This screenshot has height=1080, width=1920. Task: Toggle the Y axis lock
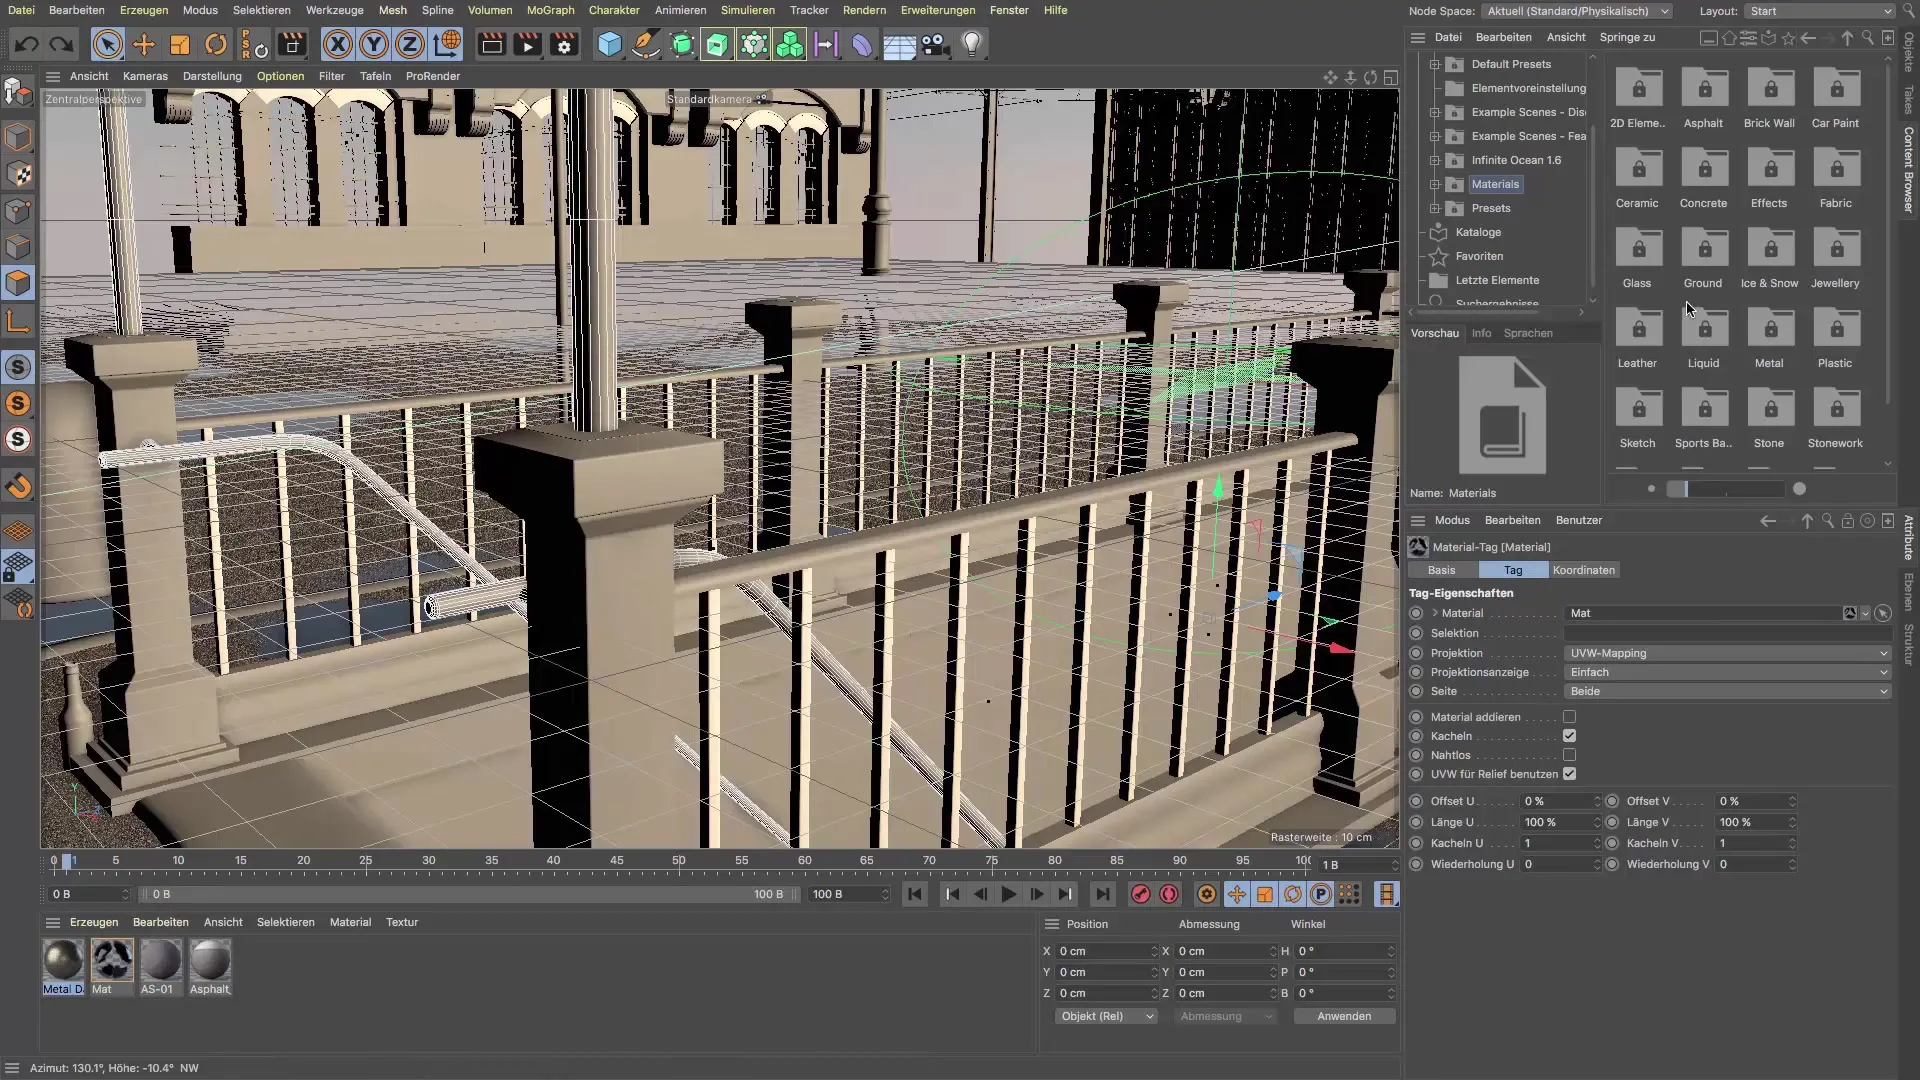point(374,44)
